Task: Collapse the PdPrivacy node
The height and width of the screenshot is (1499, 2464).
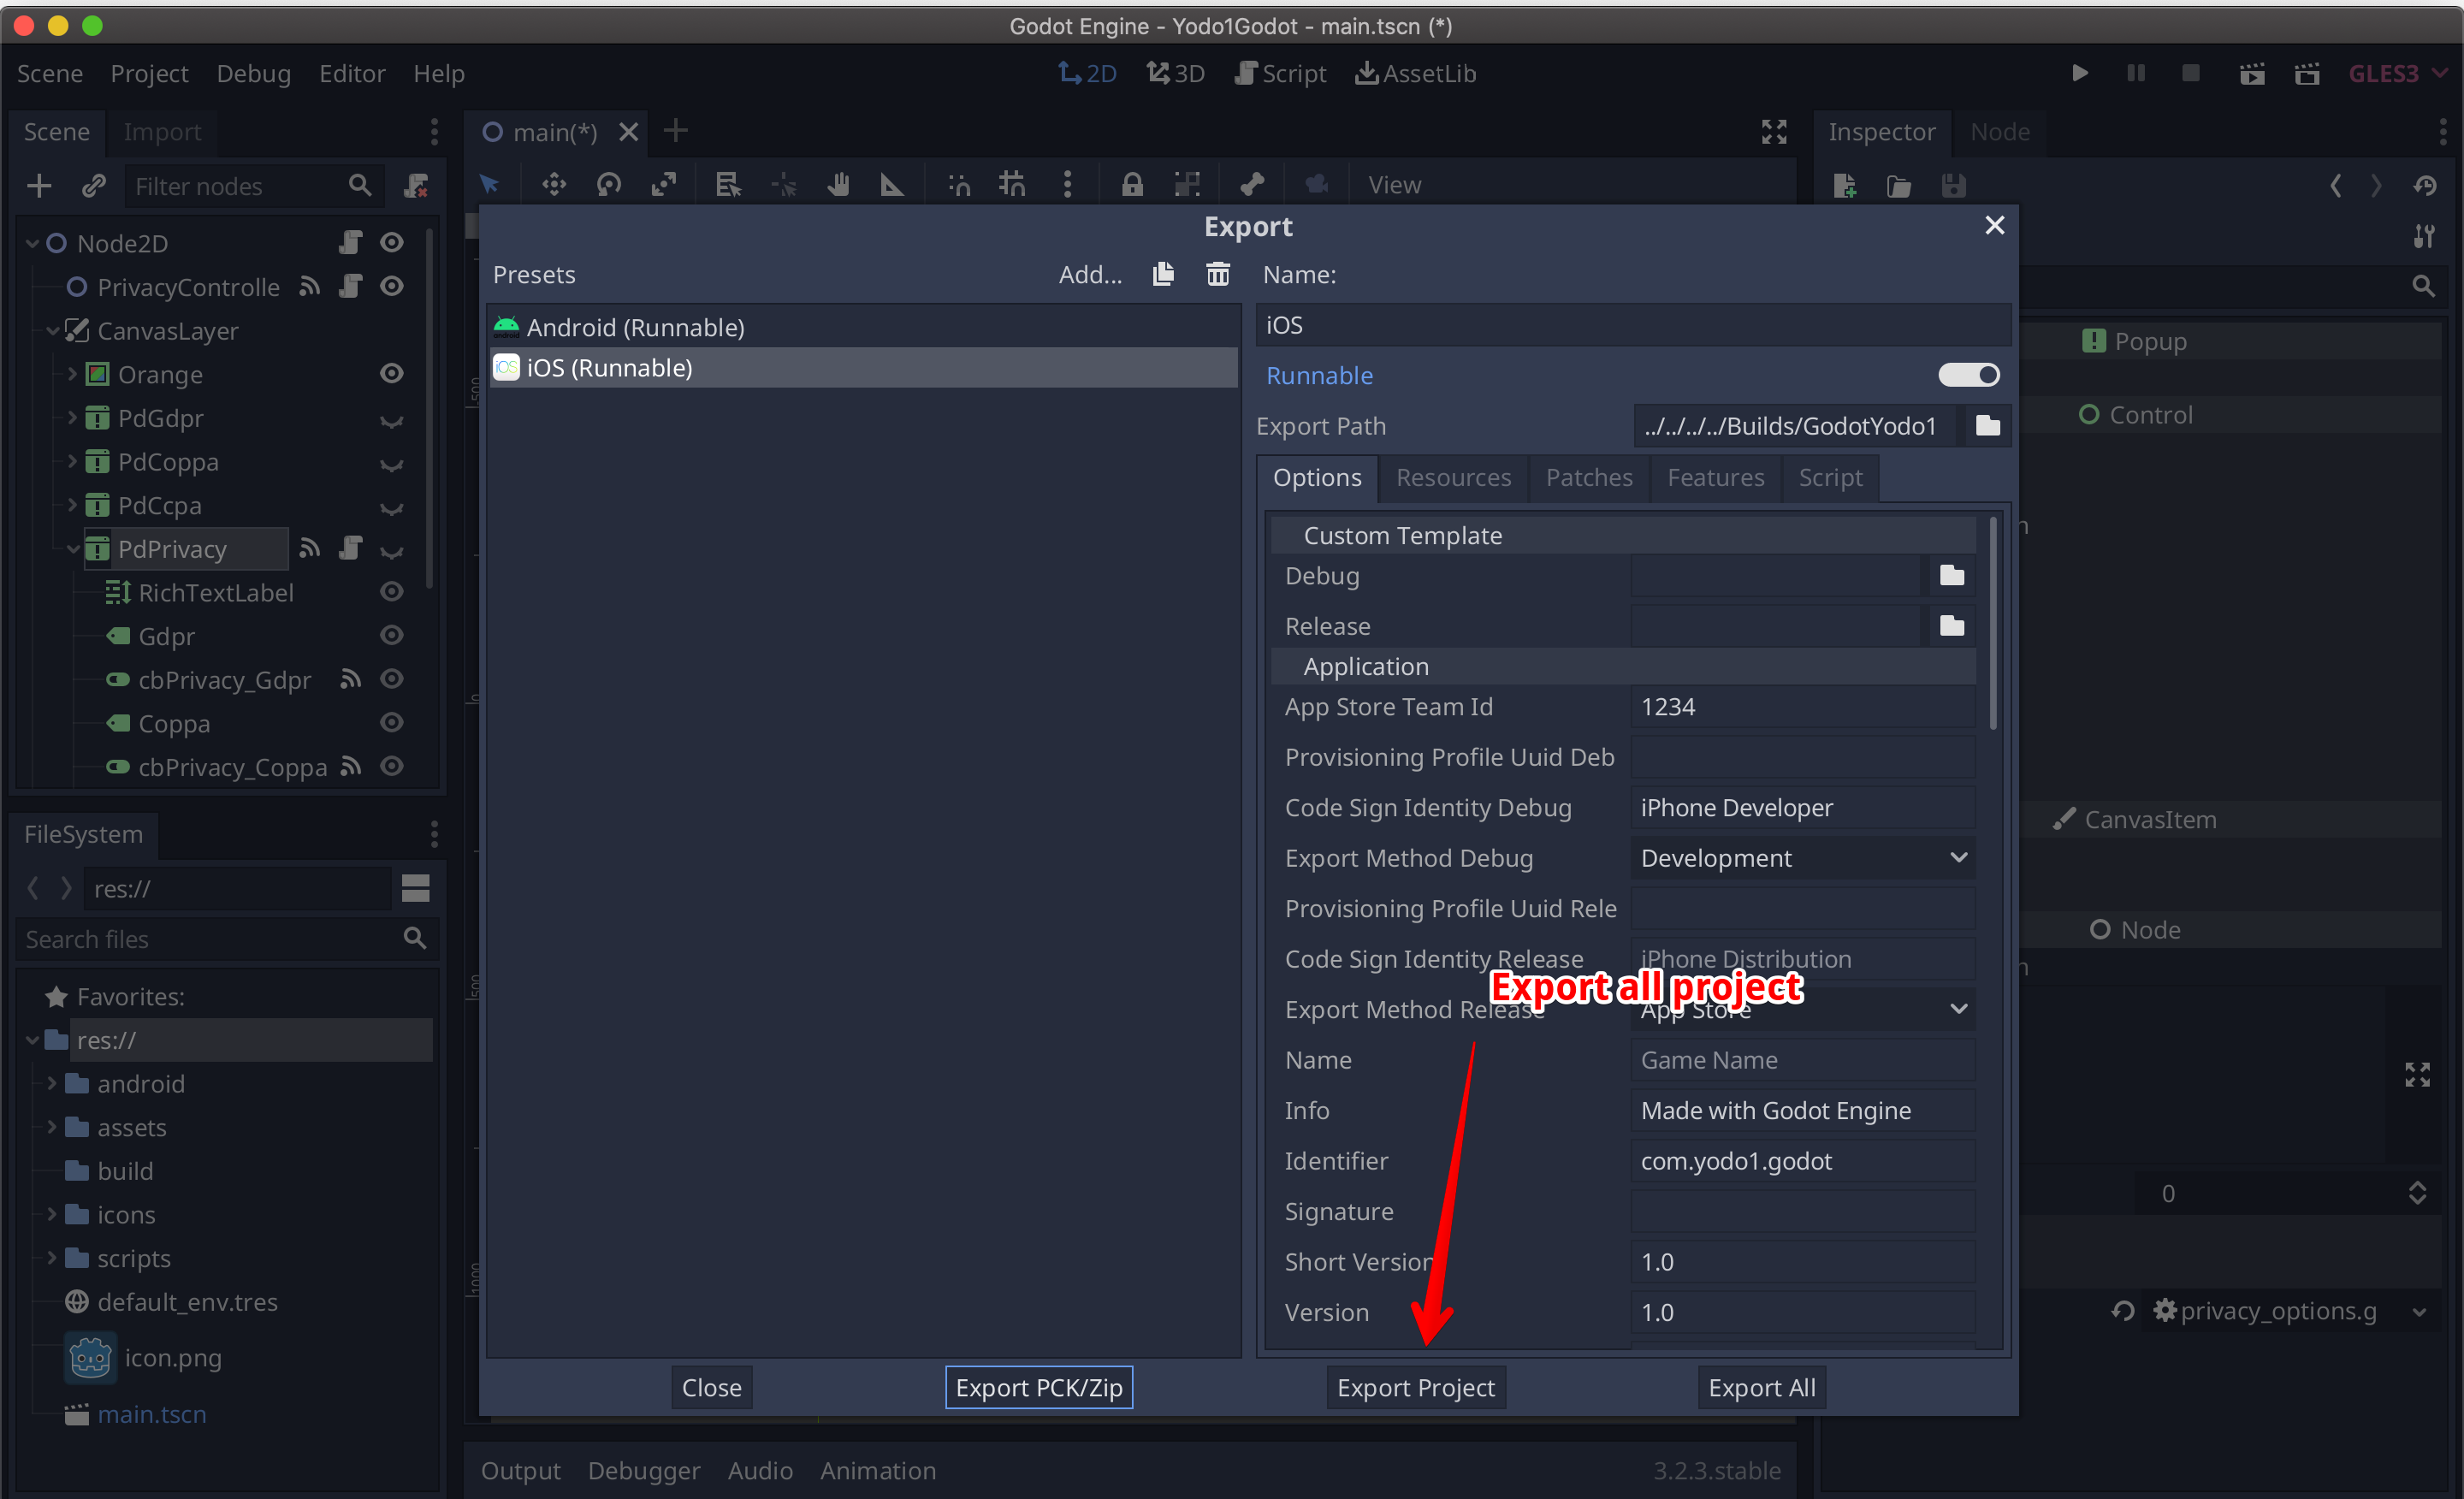Action: [72, 549]
